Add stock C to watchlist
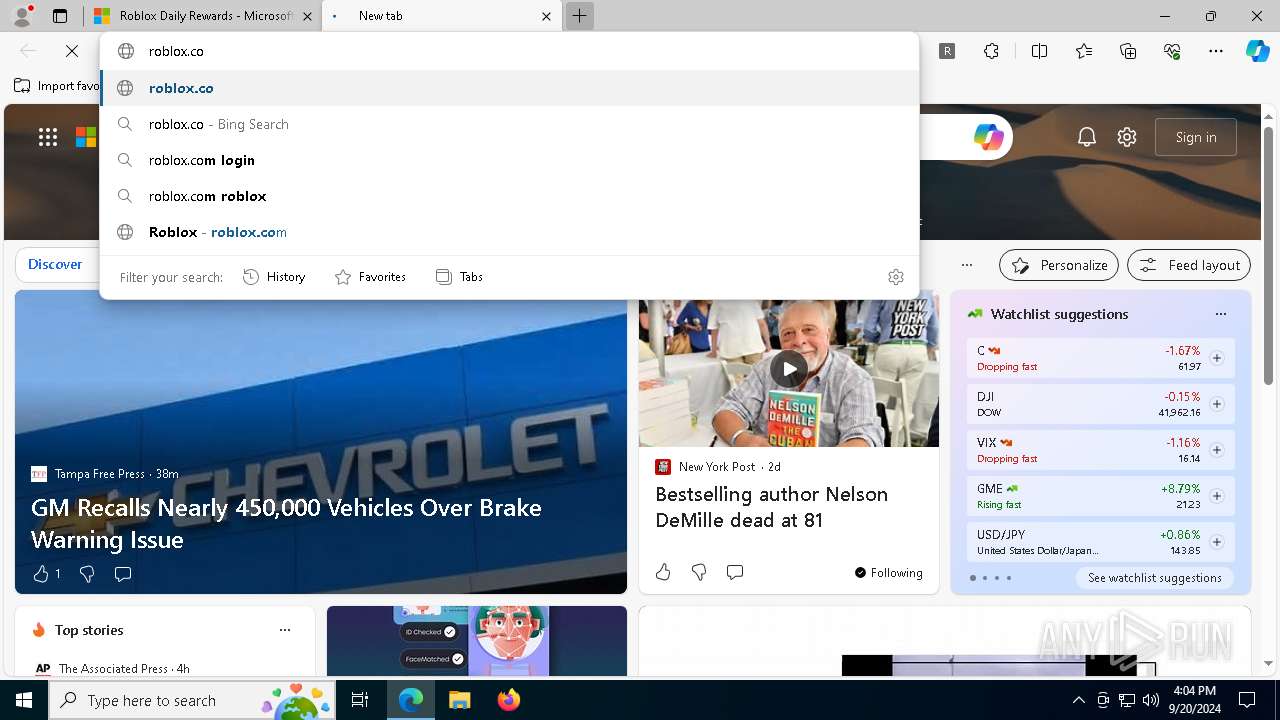 coord(1216,358)
